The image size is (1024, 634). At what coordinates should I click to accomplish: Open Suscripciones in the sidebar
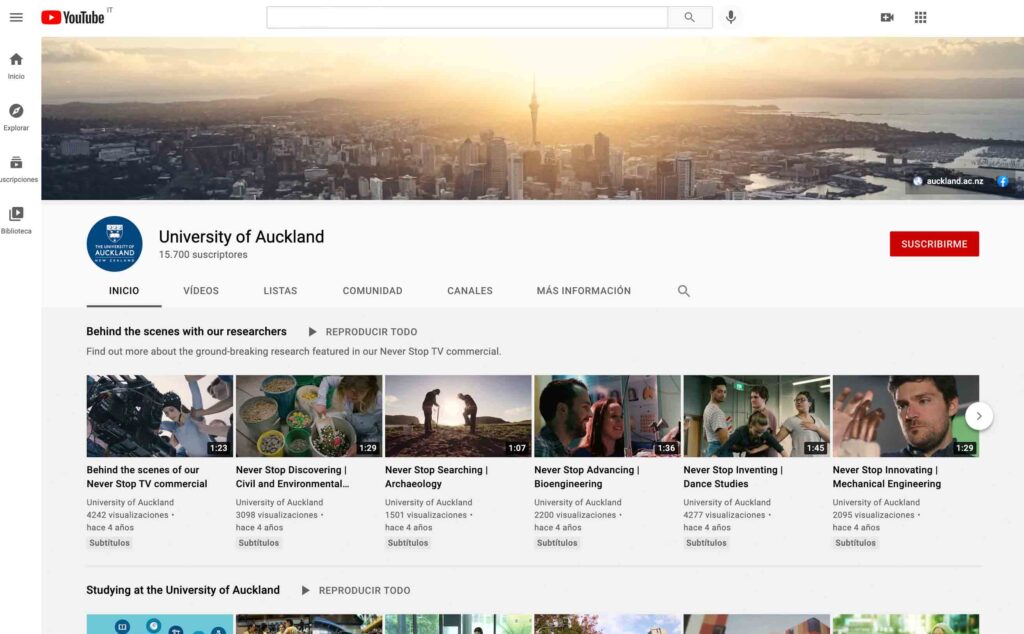[18, 169]
